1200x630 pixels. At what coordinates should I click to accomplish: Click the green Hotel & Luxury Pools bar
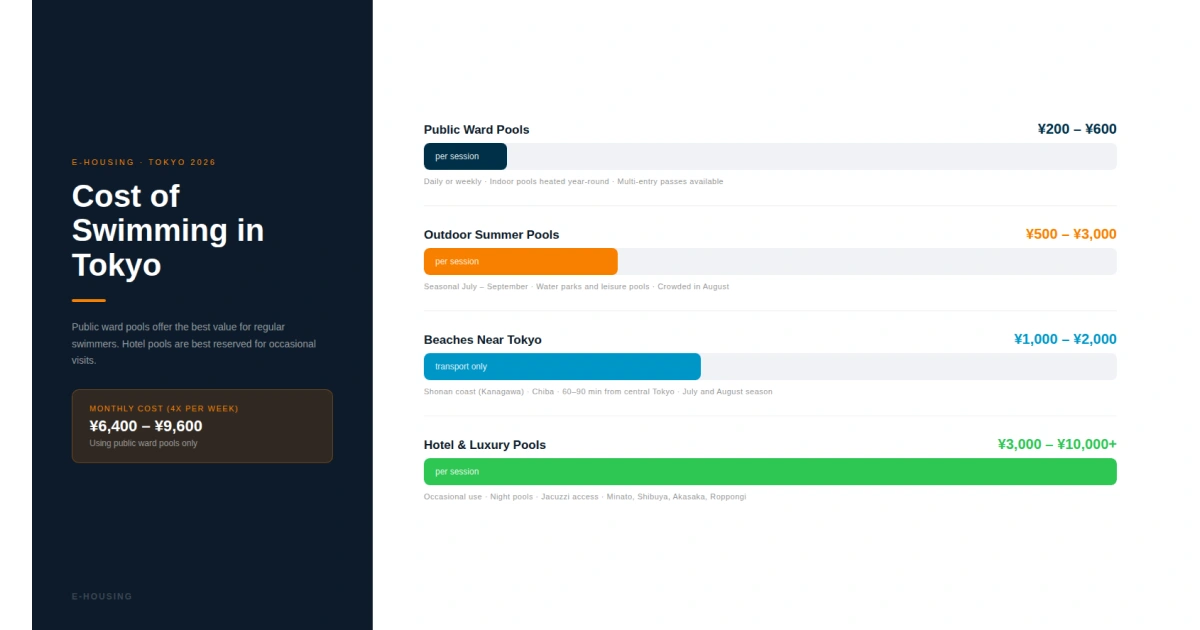click(x=770, y=472)
